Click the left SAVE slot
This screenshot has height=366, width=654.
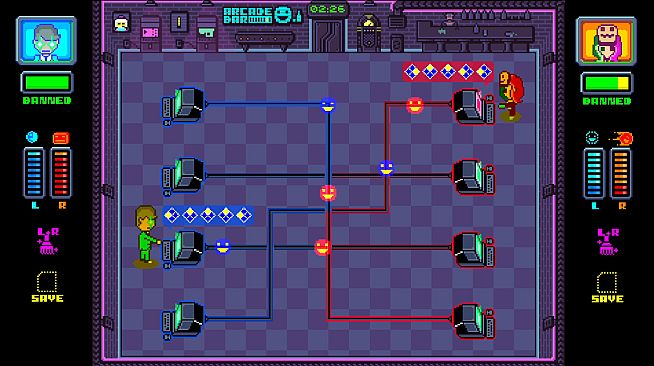click(47, 287)
